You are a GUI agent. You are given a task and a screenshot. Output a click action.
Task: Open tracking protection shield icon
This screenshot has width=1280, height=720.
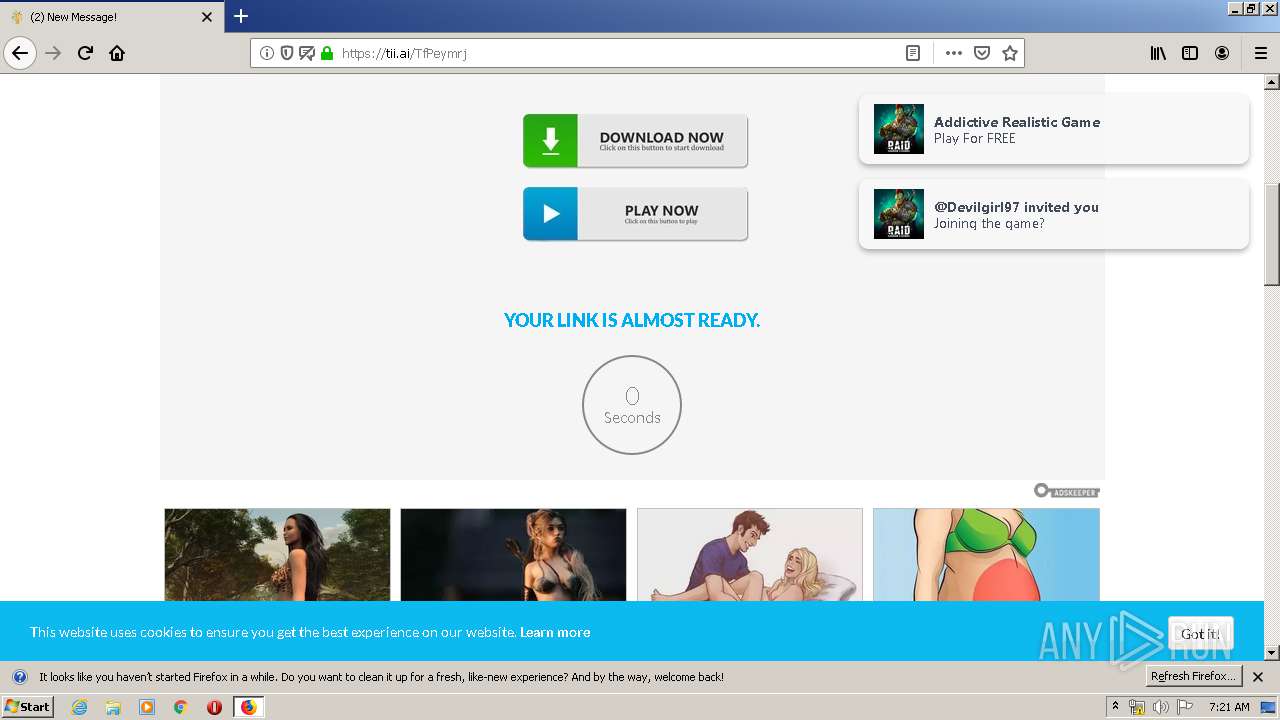coord(287,53)
